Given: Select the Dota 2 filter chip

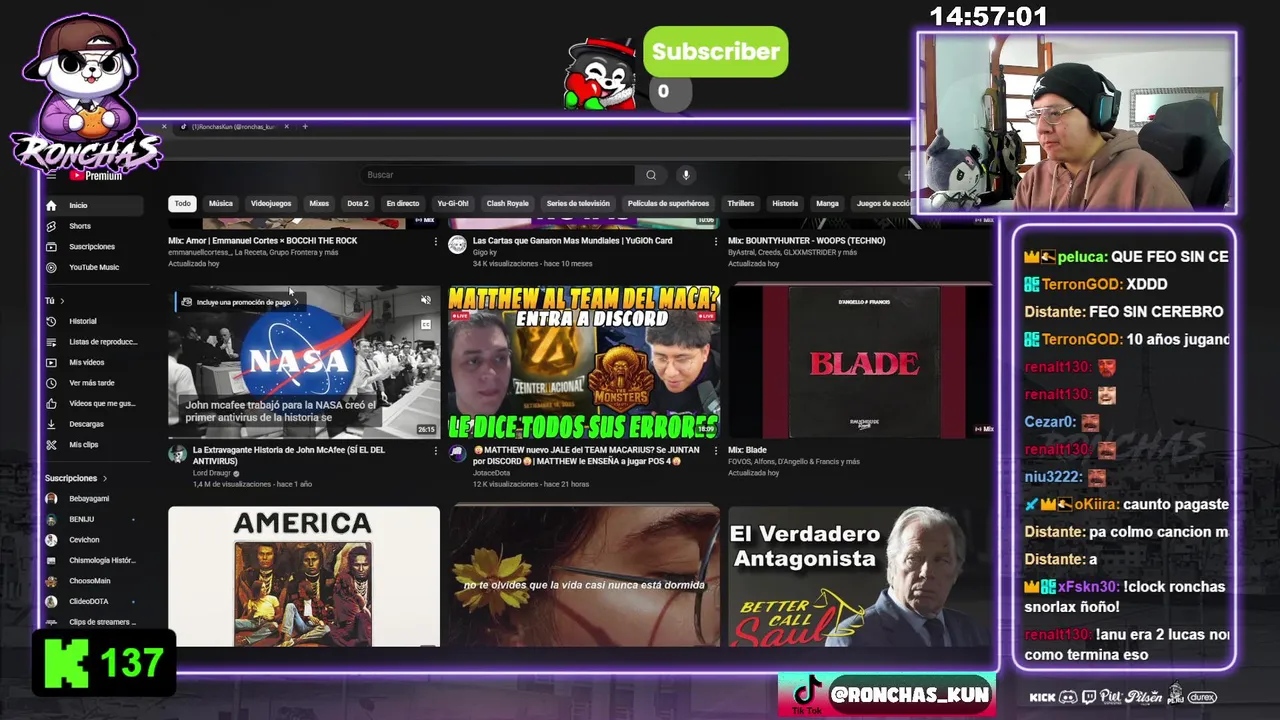Looking at the screenshot, I should click(x=358, y=204).
